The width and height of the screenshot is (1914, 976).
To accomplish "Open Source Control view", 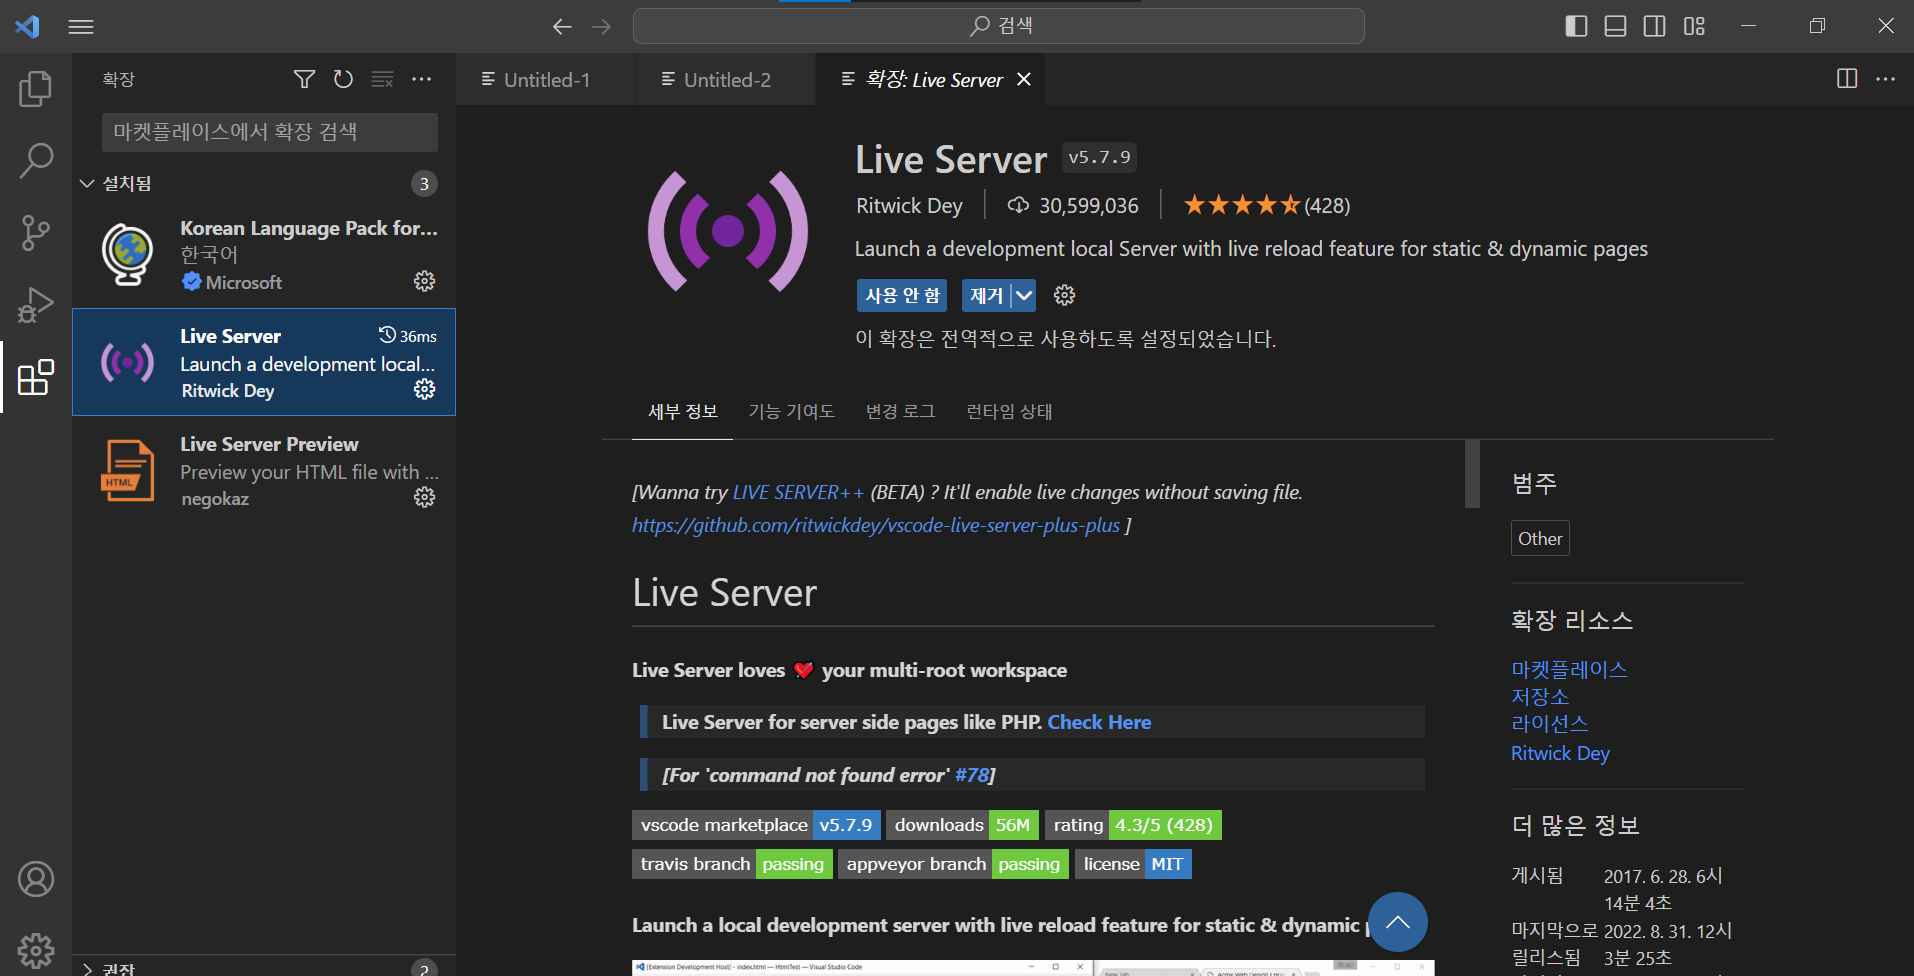I will 36,233.
